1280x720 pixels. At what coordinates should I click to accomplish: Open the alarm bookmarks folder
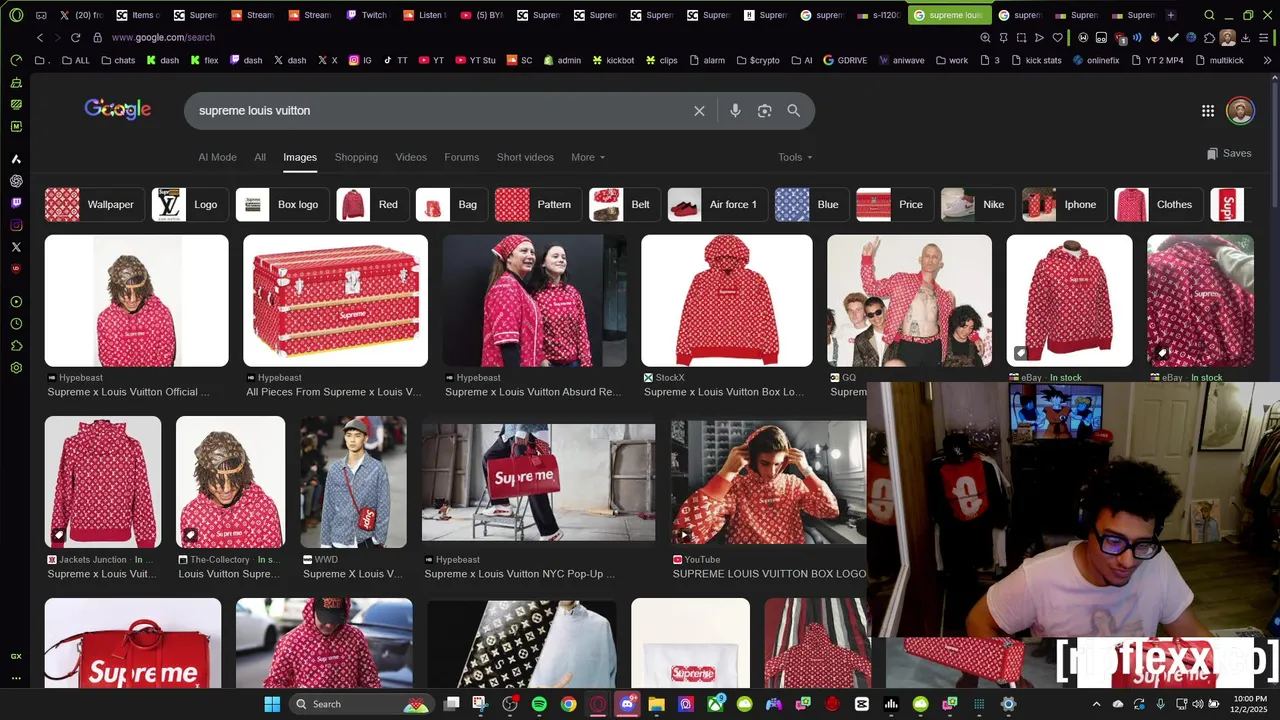706,60
